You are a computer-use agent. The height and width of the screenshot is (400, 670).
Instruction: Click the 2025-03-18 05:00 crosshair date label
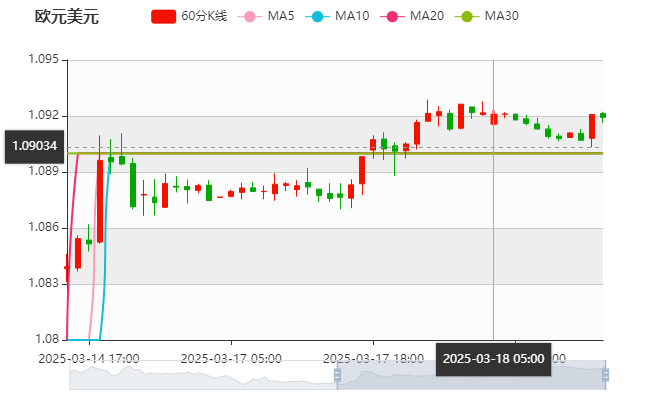(493, 358)
